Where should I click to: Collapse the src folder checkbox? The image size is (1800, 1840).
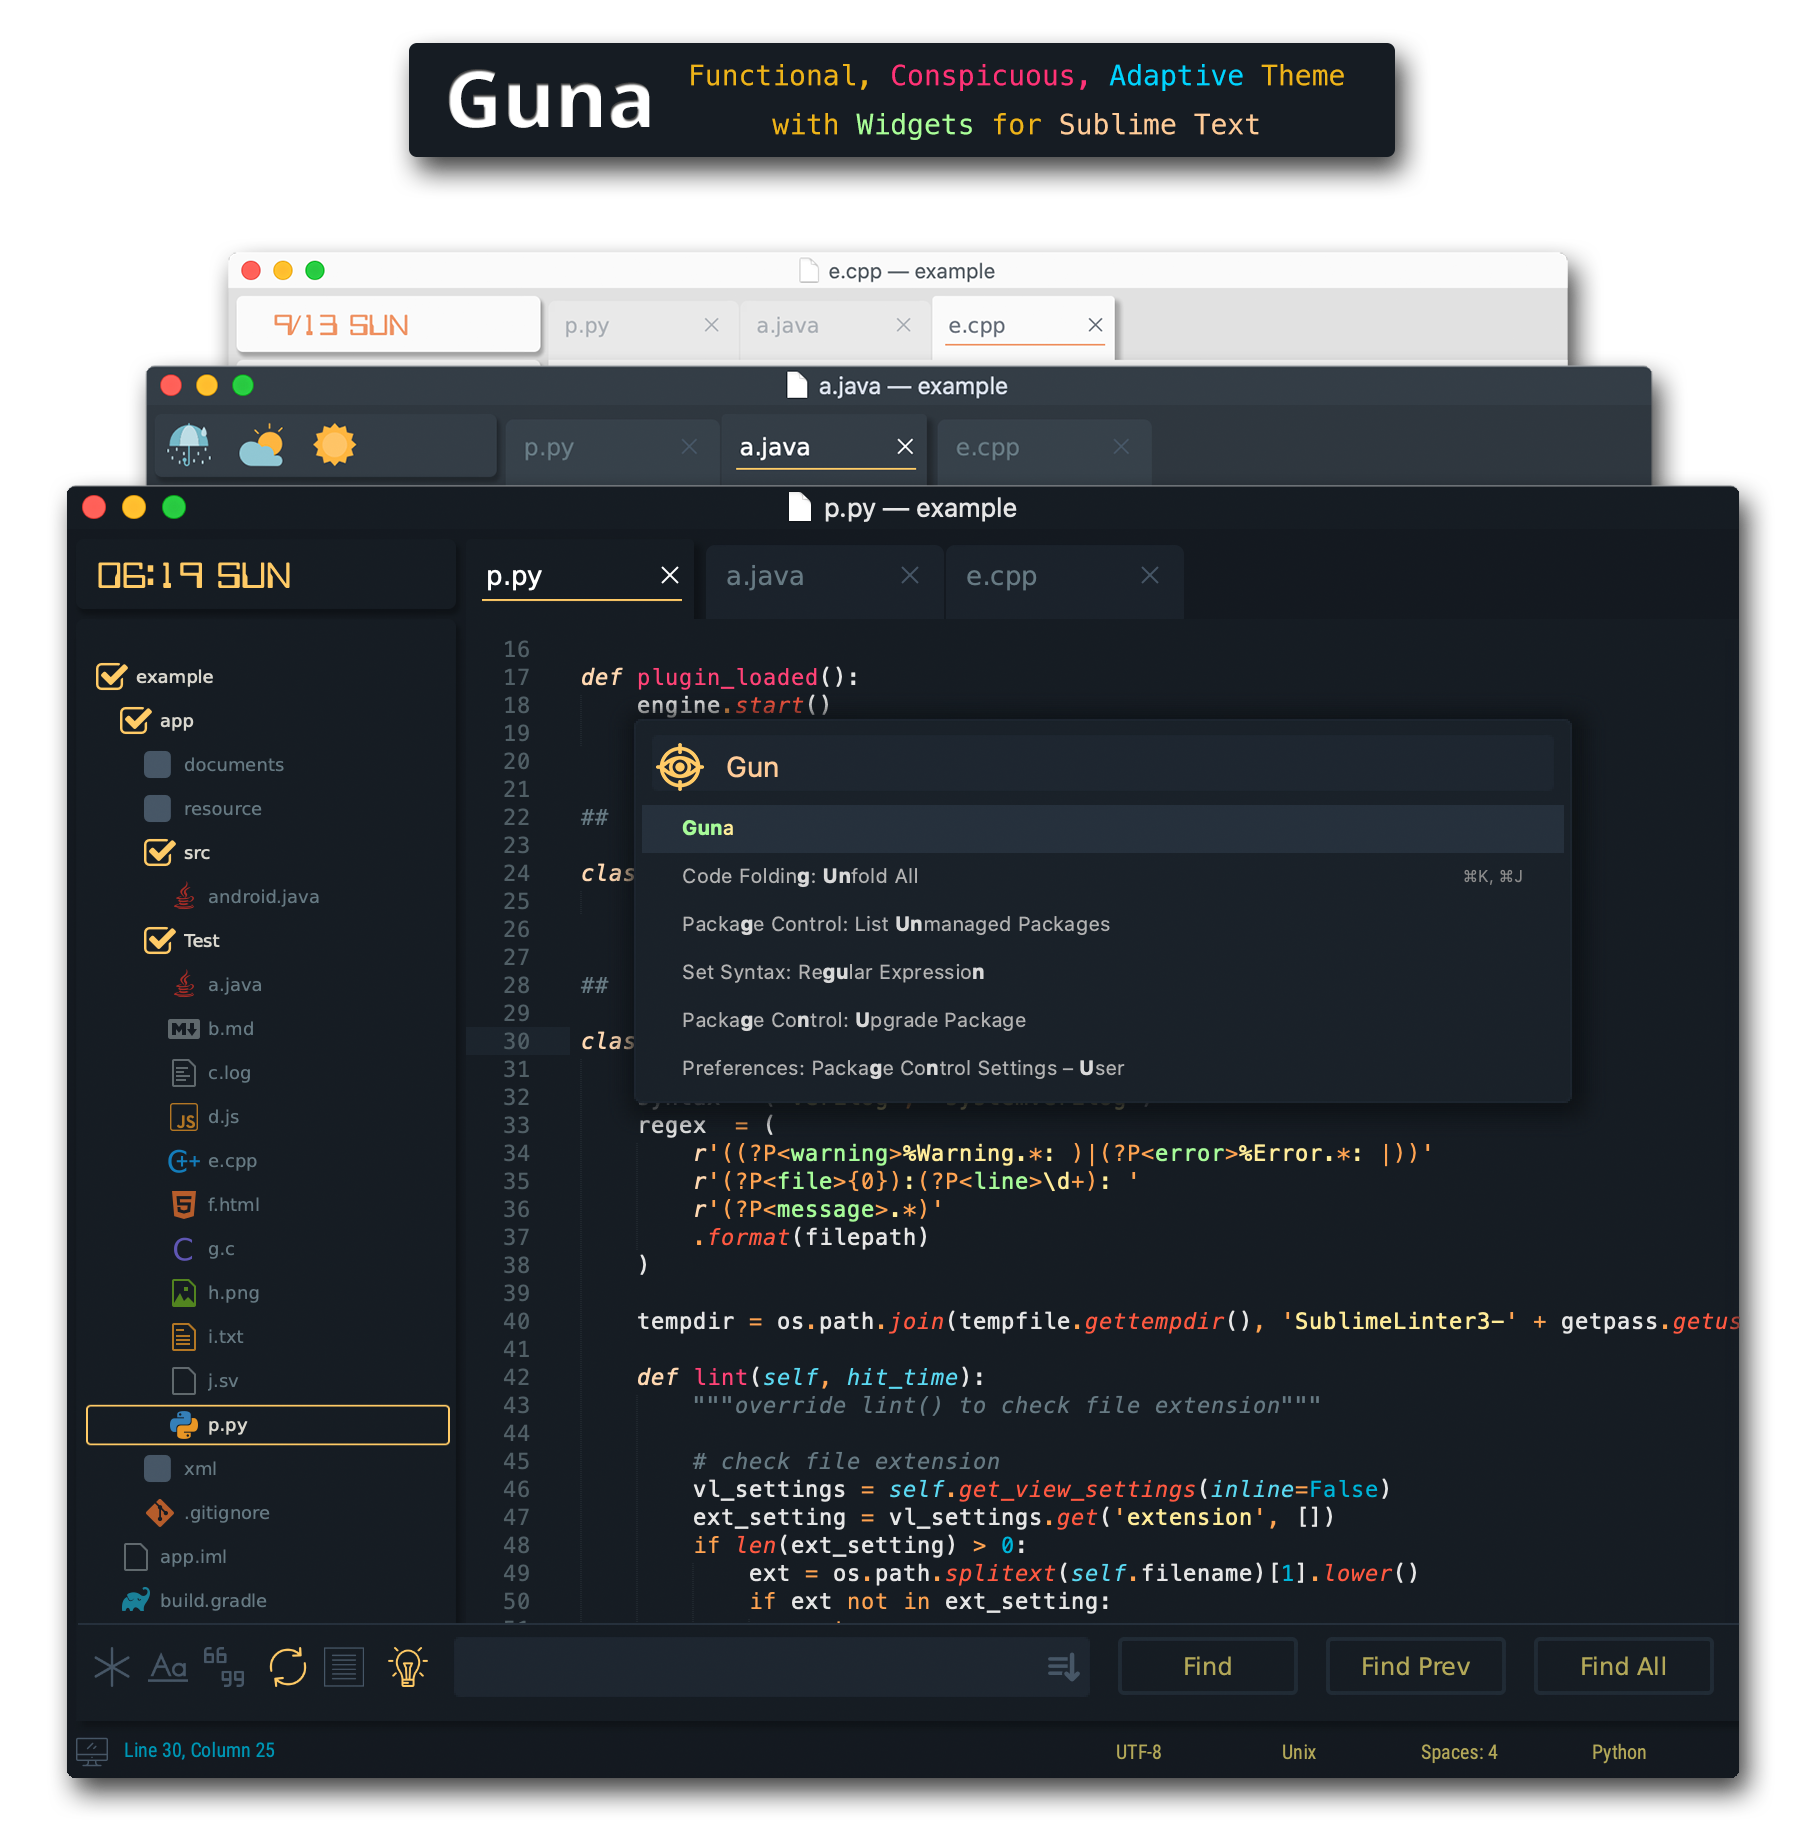click(159, 852)
